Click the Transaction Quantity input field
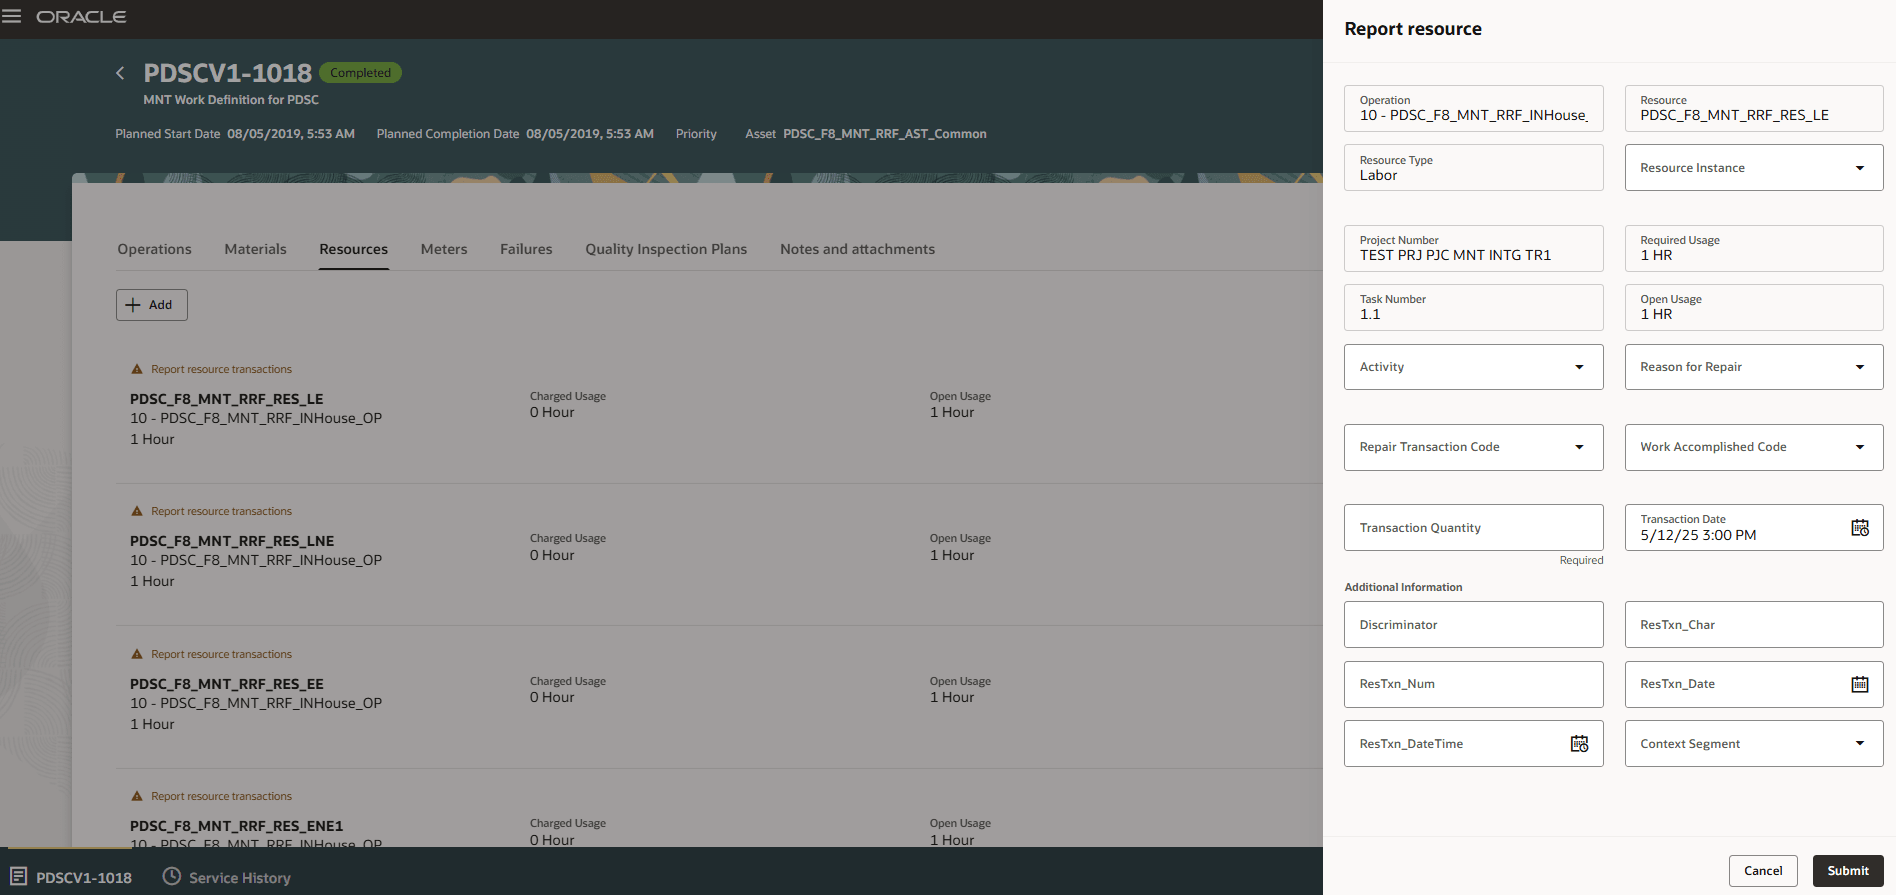The width and height of the screenshot is (1896, 895). 1474,528
